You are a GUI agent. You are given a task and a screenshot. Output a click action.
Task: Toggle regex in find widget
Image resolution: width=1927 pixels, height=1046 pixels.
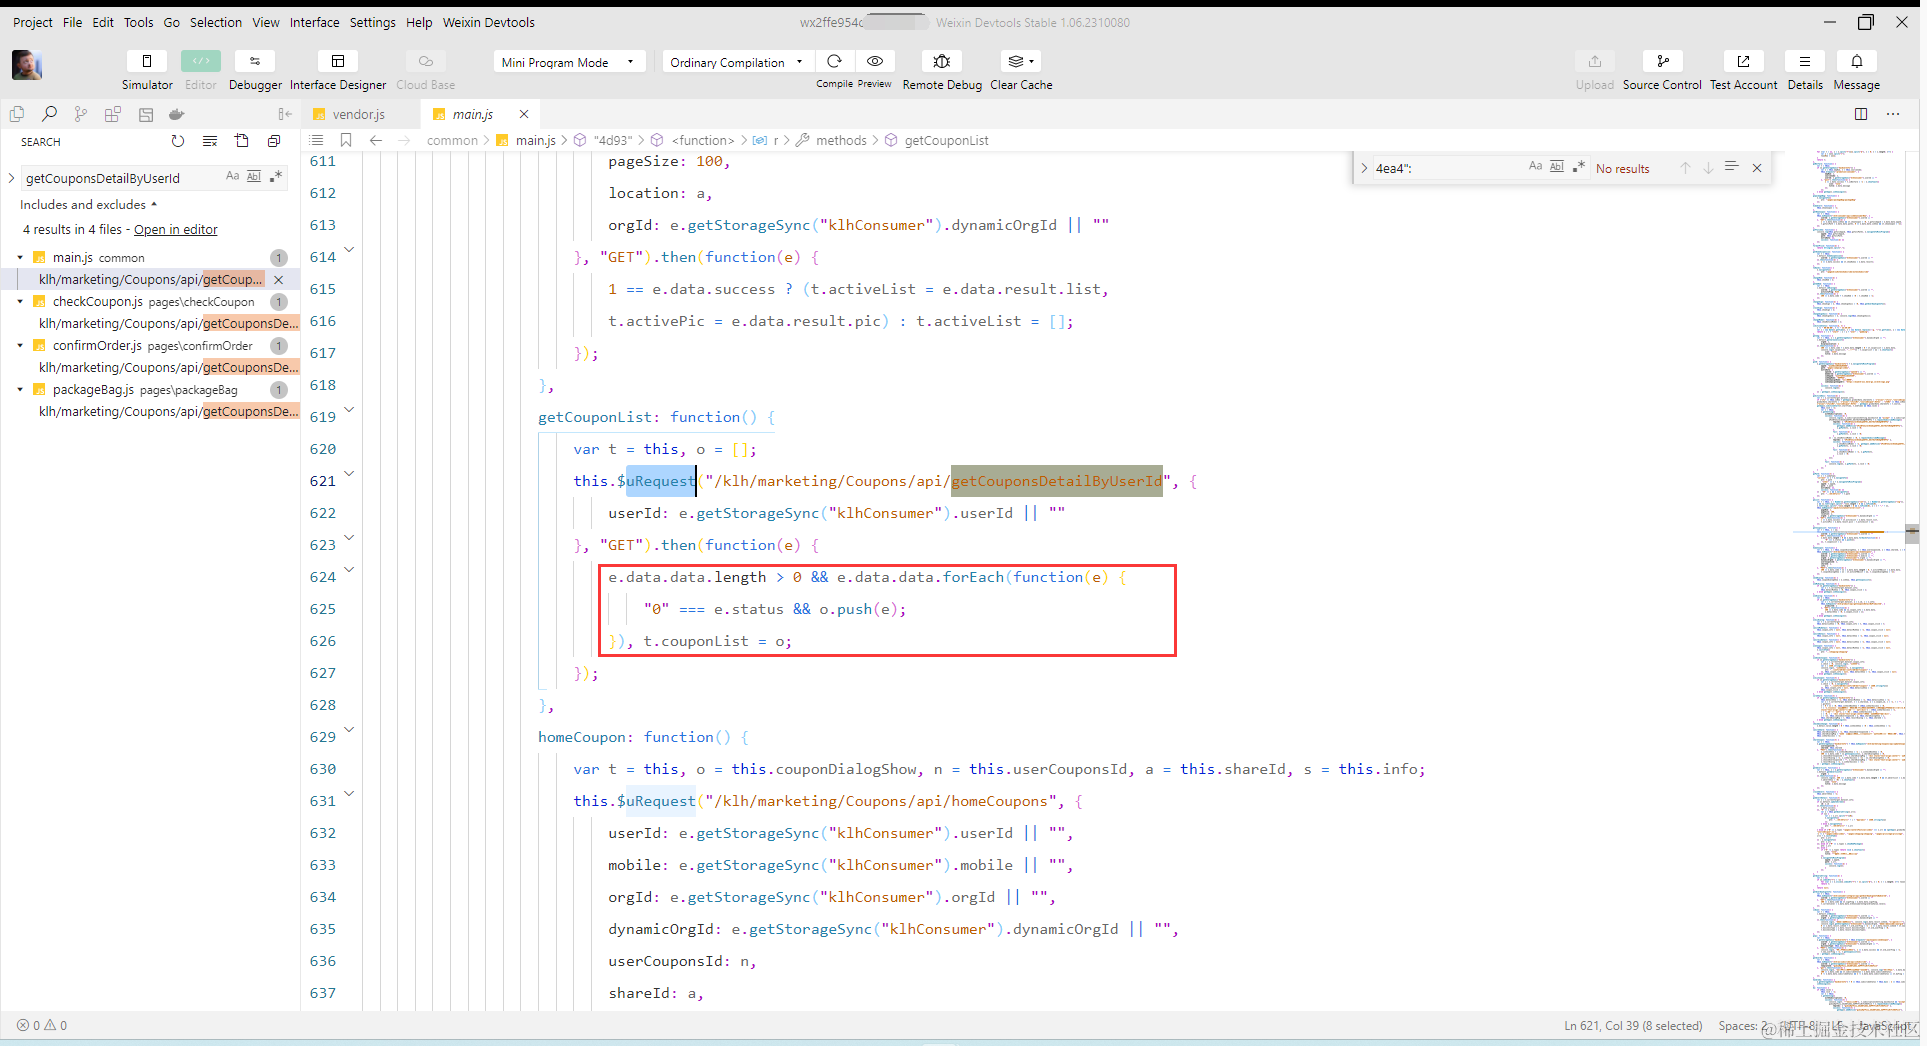point(1579,167)
